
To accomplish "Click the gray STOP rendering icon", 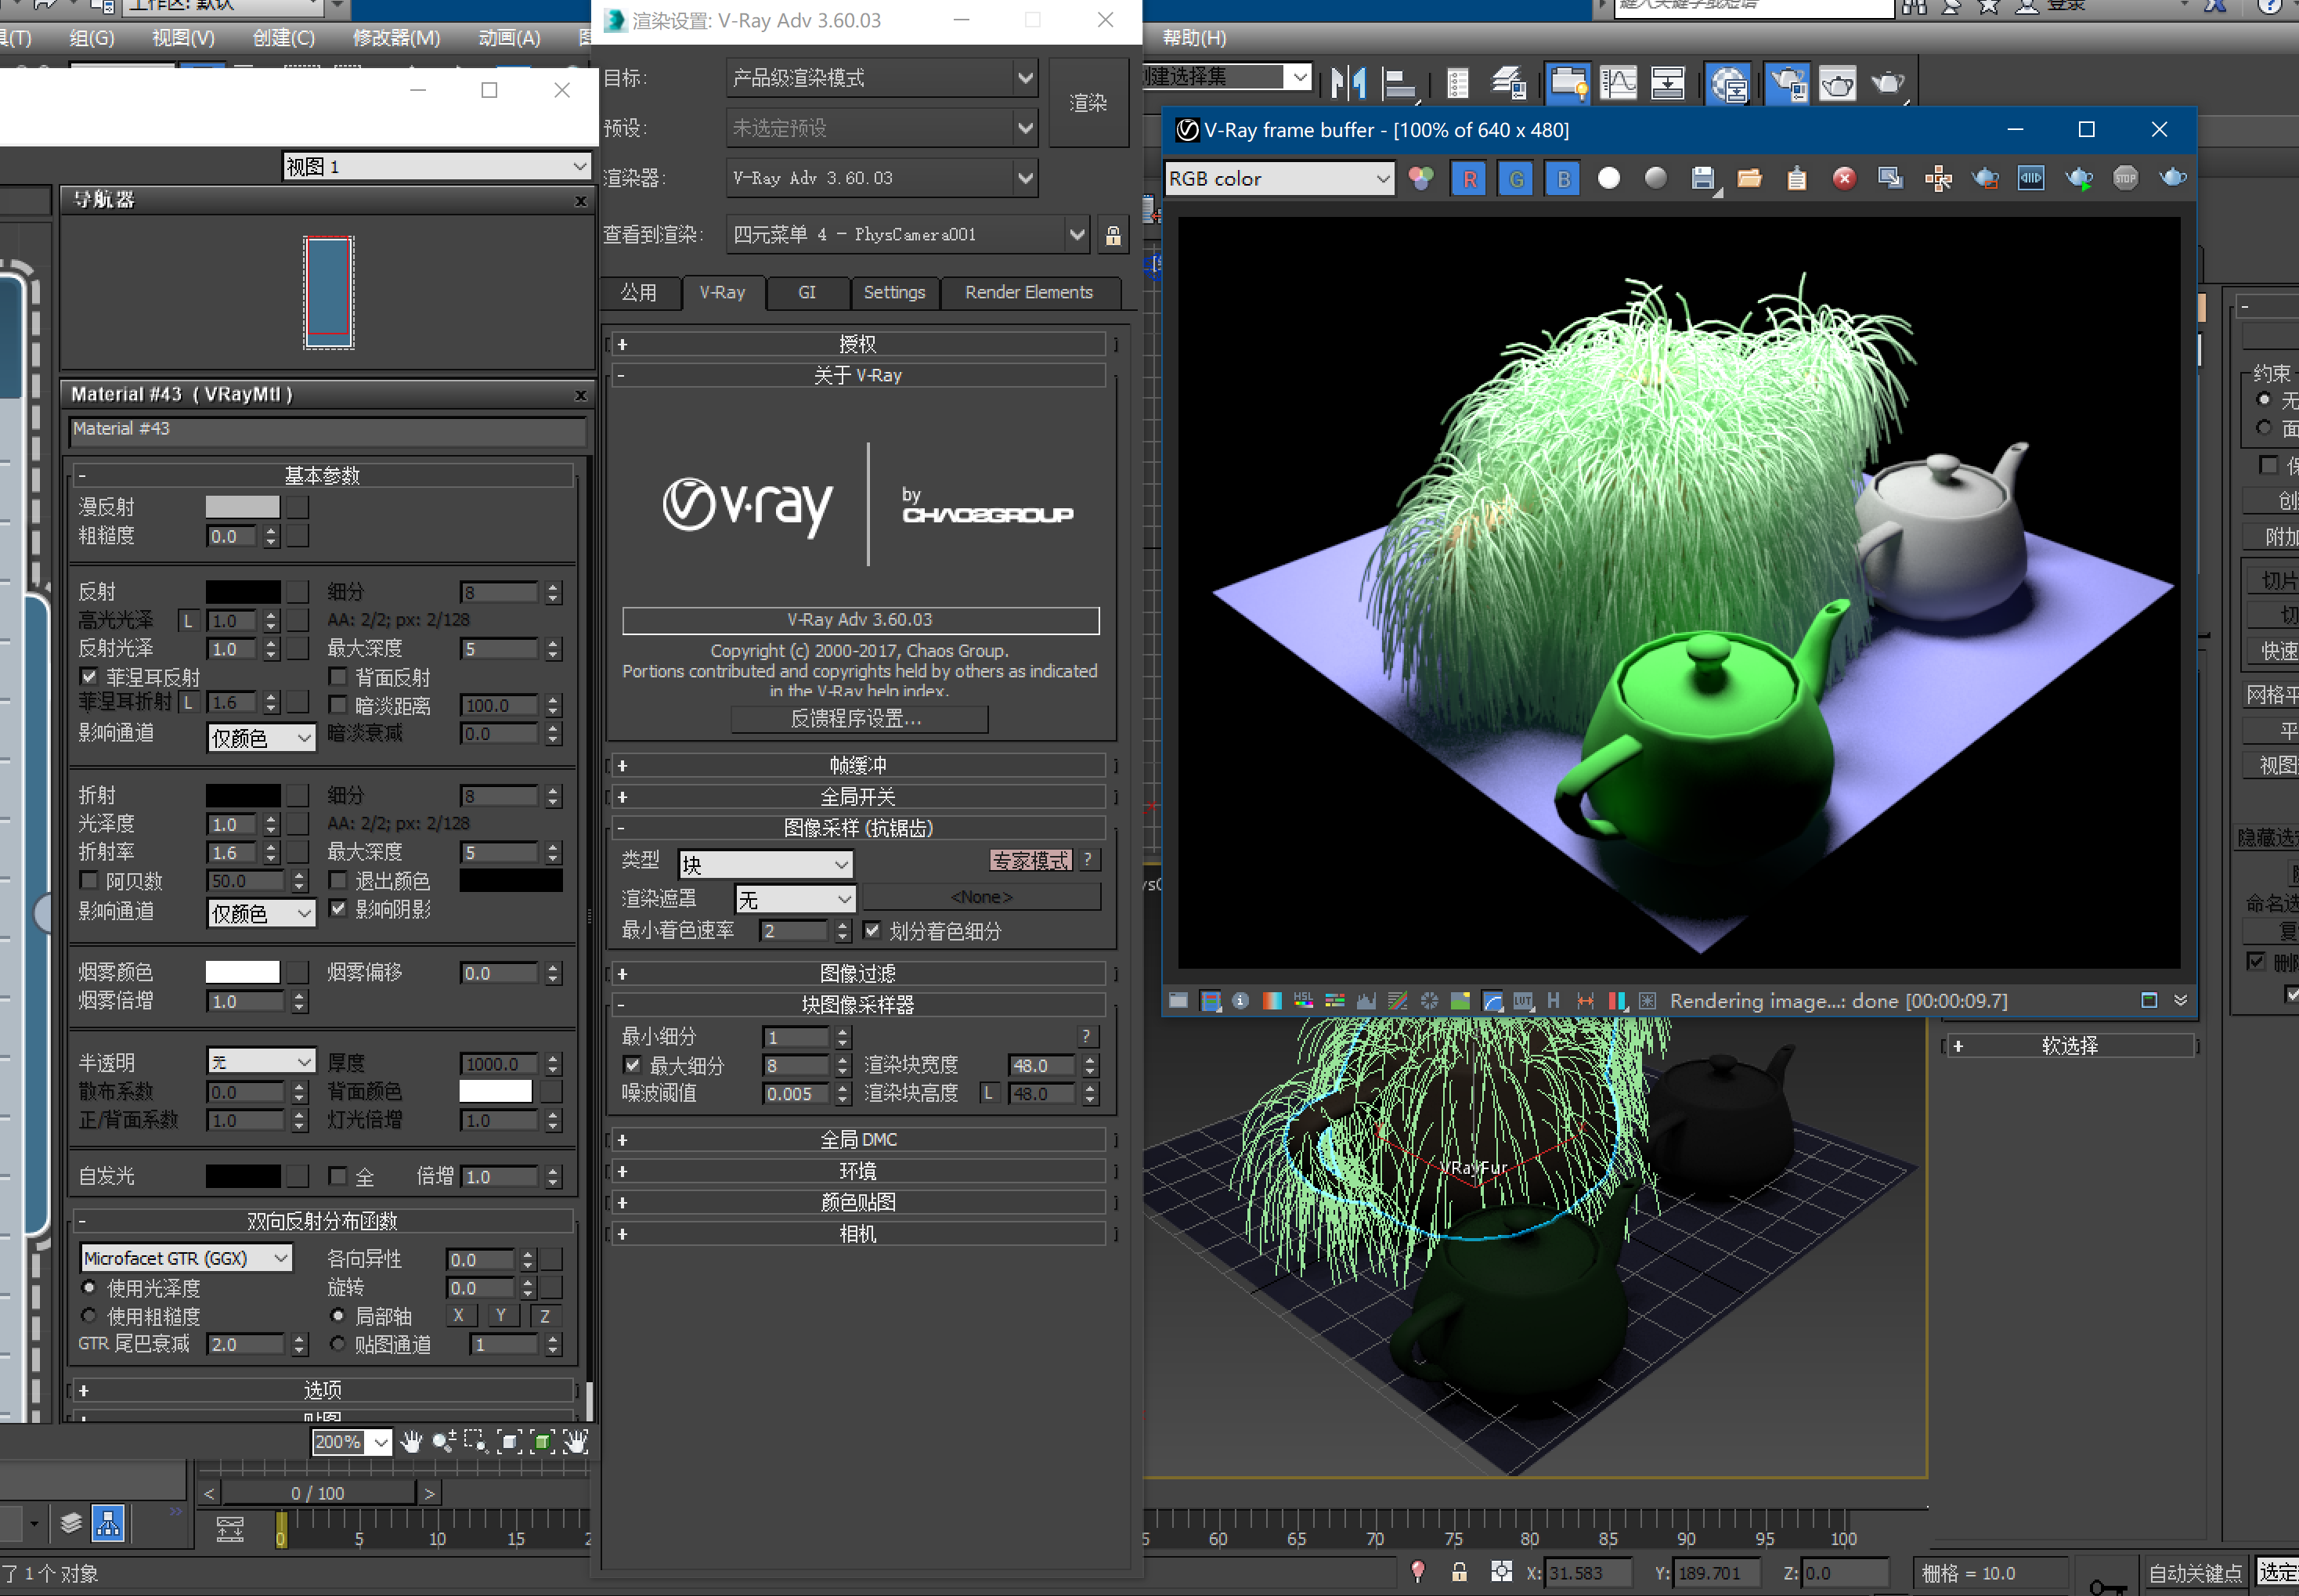I will (2126, 179).
